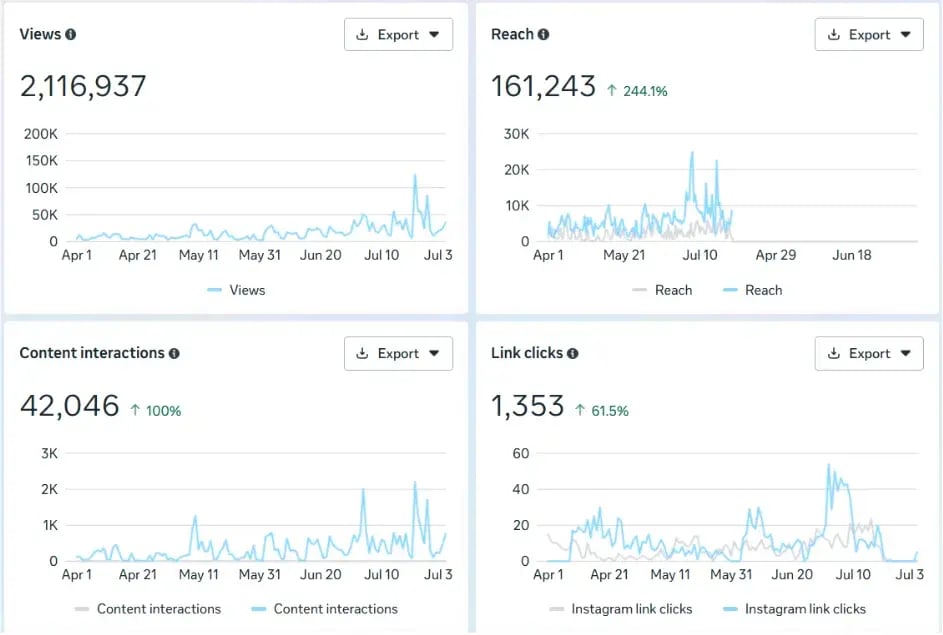Click download icon in Reach Export button

834,34
